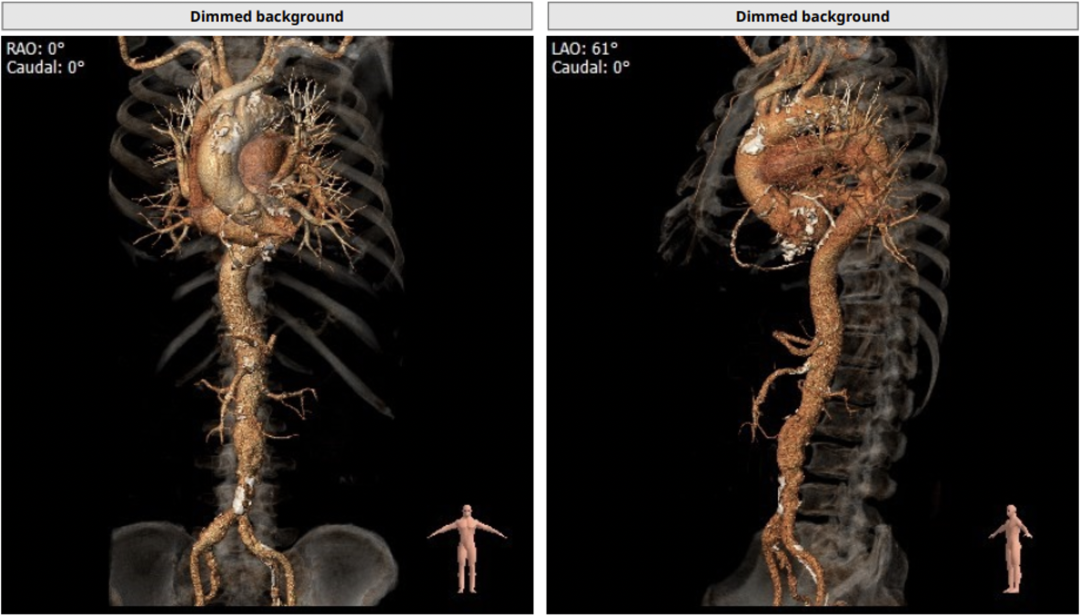Click the rotated human orientation figure in right view
This screenshot has height=616, width=1080.
point(1012,548)
